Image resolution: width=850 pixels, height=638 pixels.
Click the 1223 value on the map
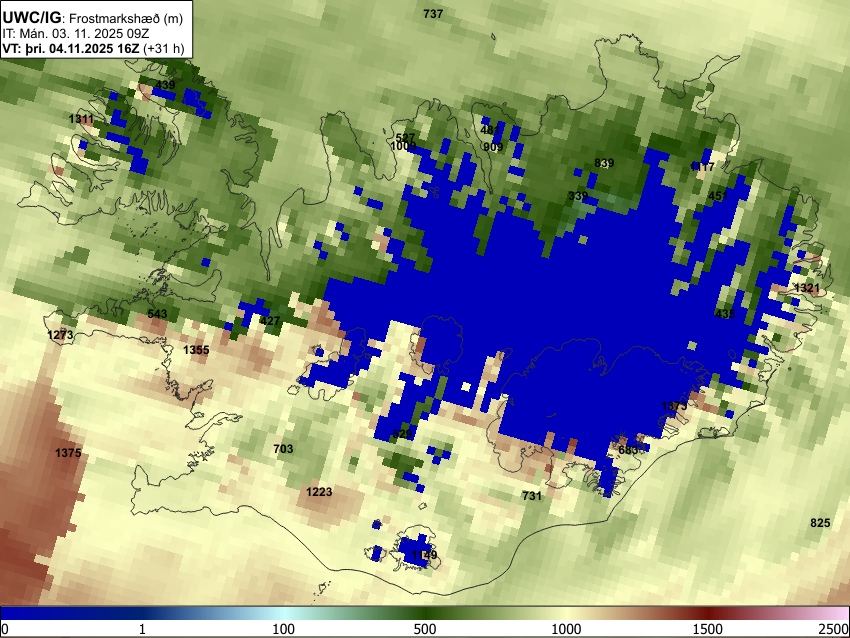point(319,492)
